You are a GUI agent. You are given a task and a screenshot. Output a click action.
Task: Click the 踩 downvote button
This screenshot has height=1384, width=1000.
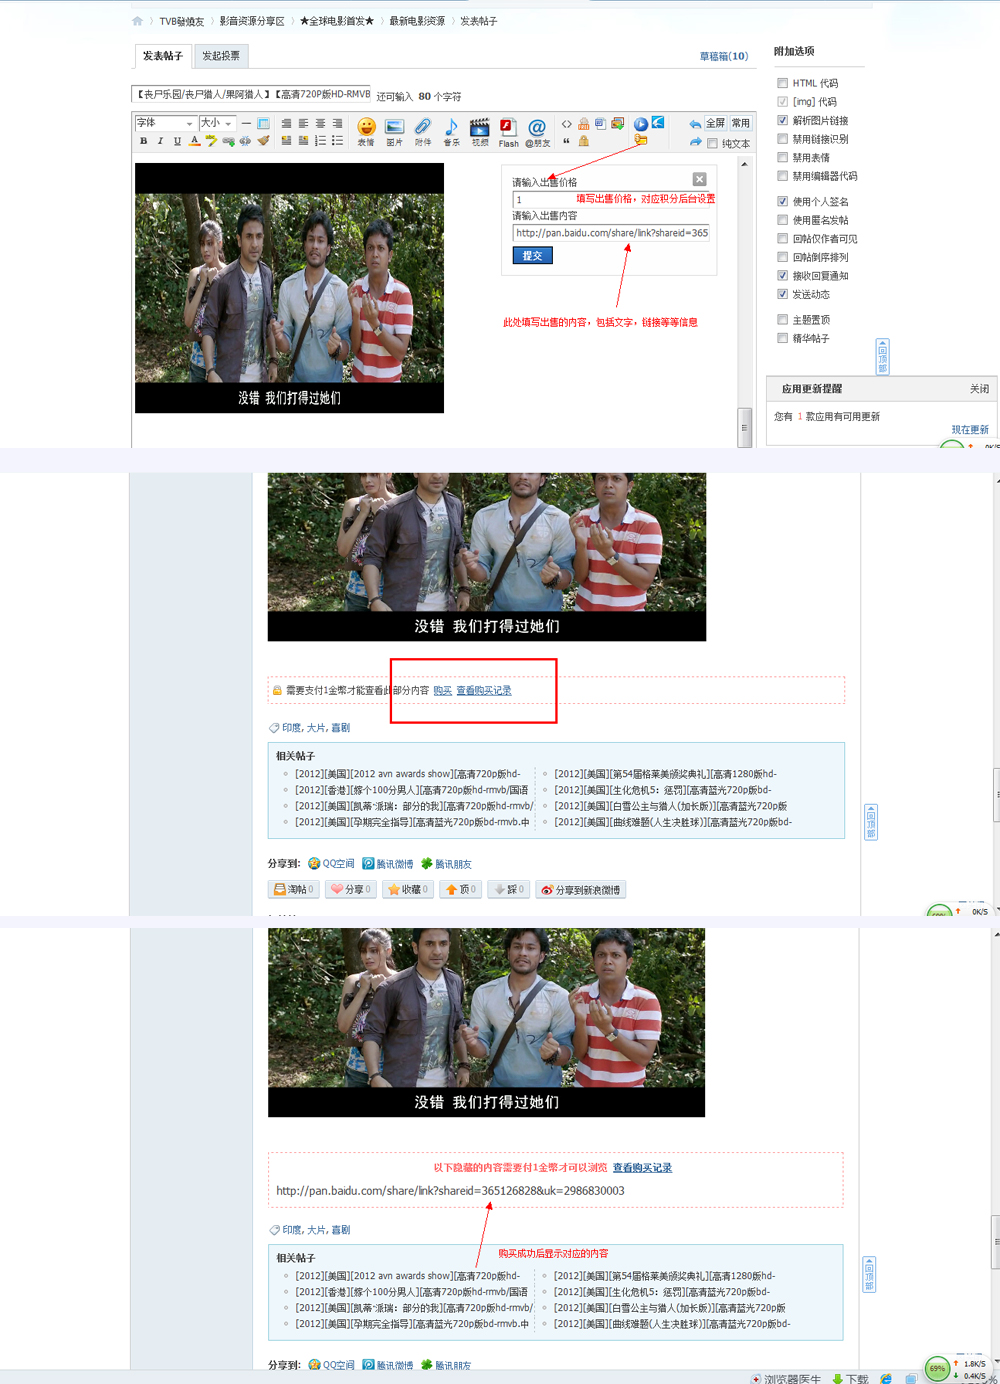tap(508, 889)
